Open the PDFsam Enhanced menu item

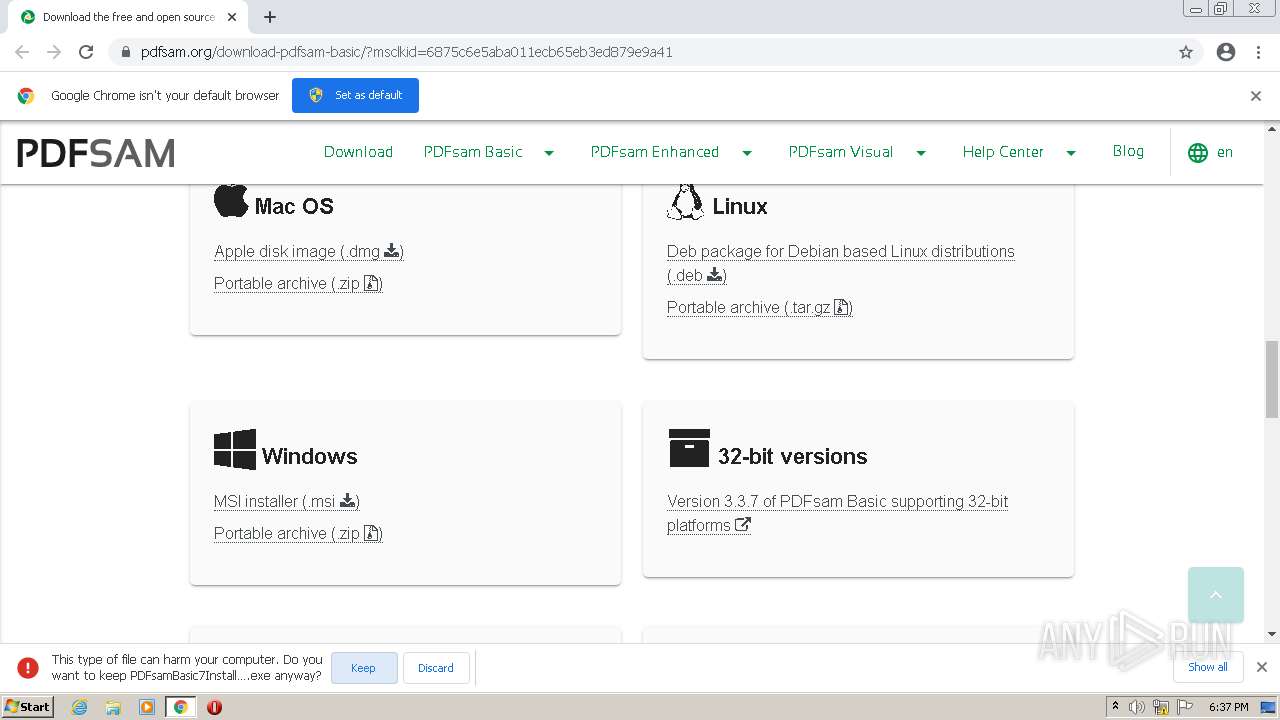click(655, 152)
